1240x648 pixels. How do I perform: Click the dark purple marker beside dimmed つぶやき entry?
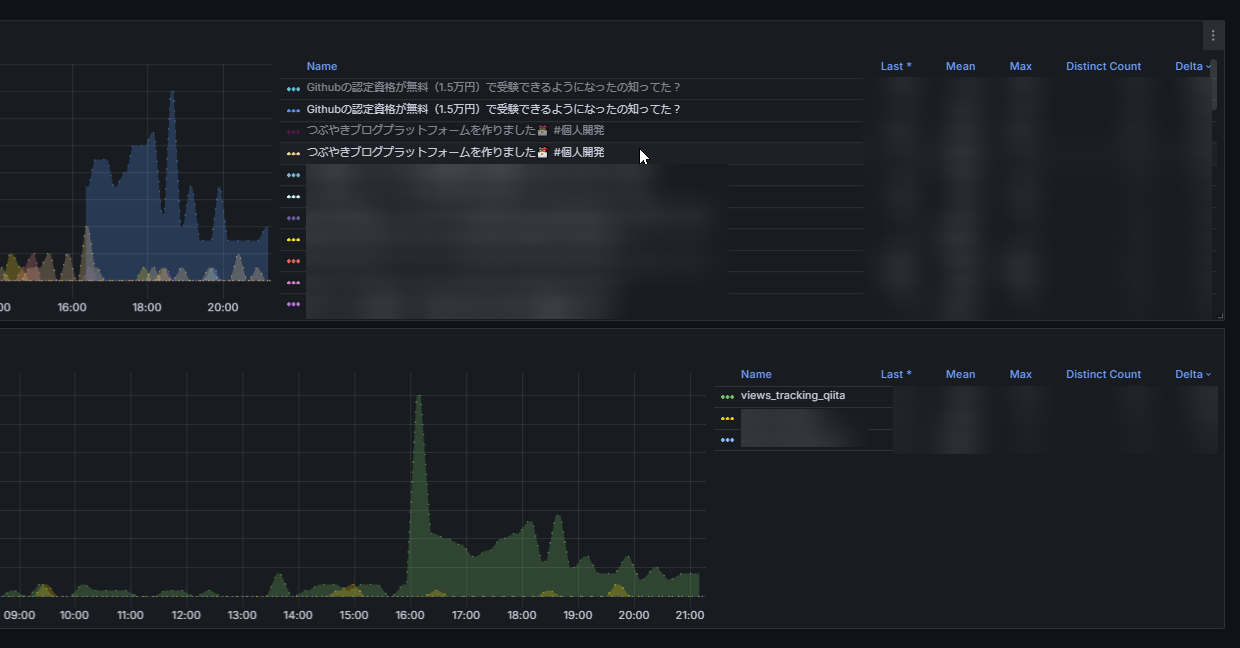(x=293, y=132)
